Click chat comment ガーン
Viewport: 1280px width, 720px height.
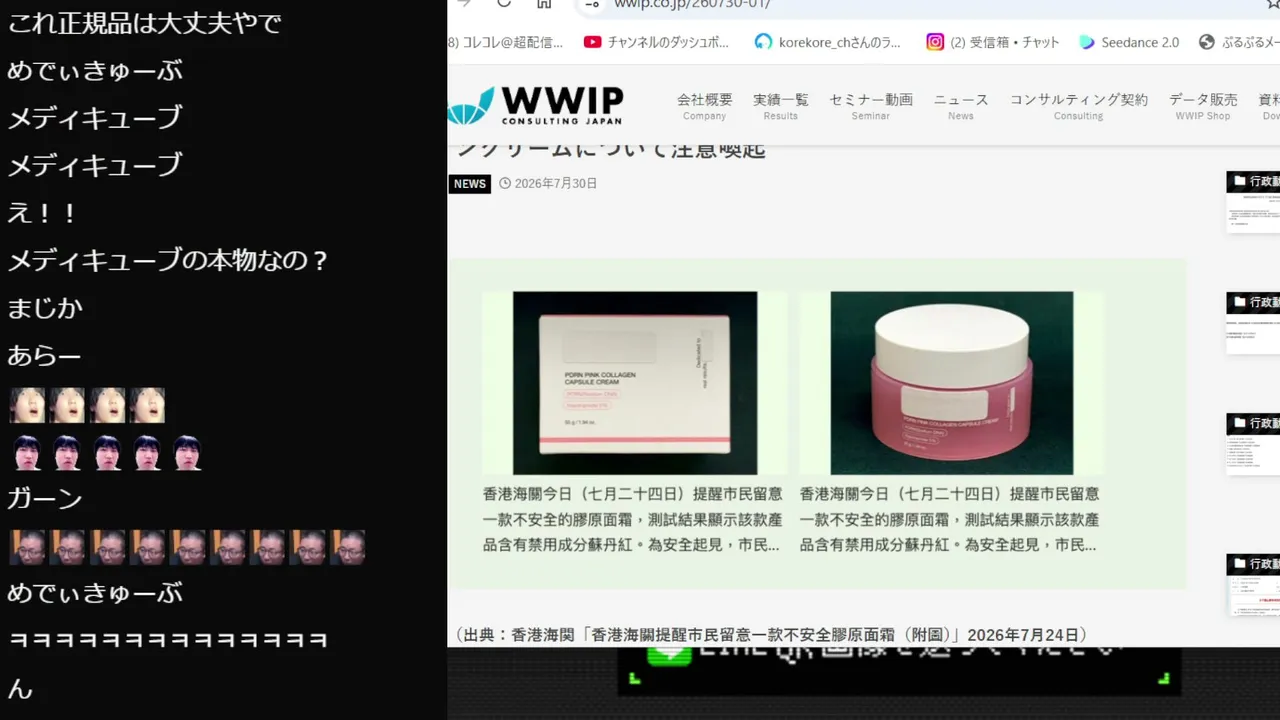(45, 498)
